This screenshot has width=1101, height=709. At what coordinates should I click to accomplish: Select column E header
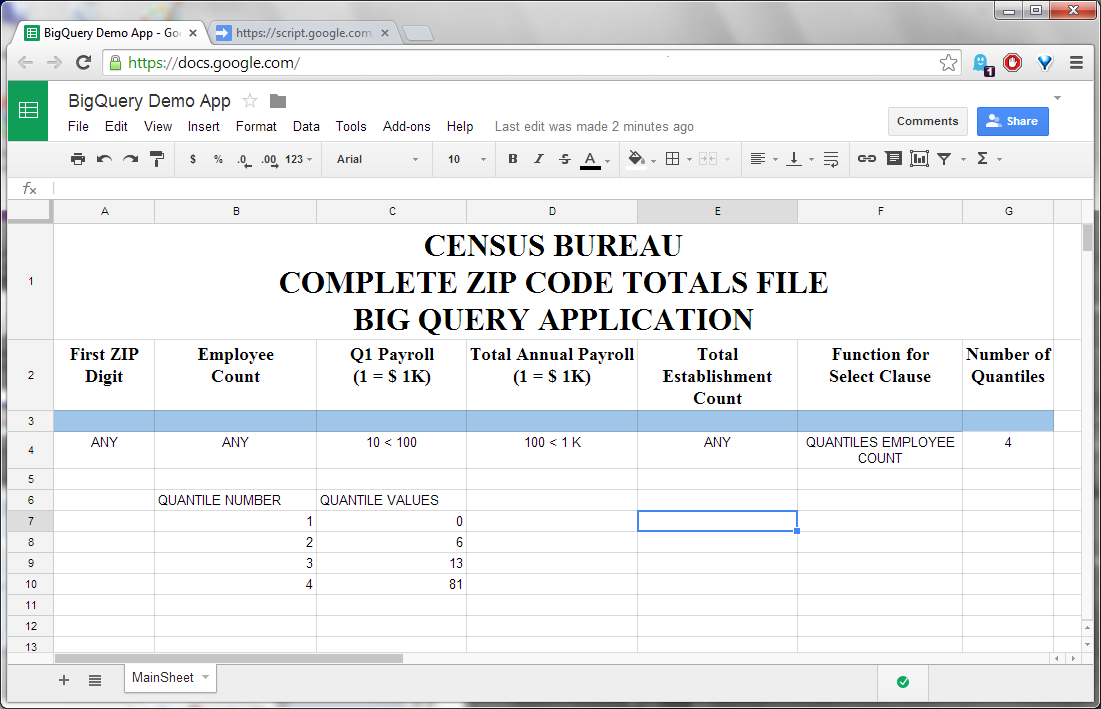tap(718, 211)
